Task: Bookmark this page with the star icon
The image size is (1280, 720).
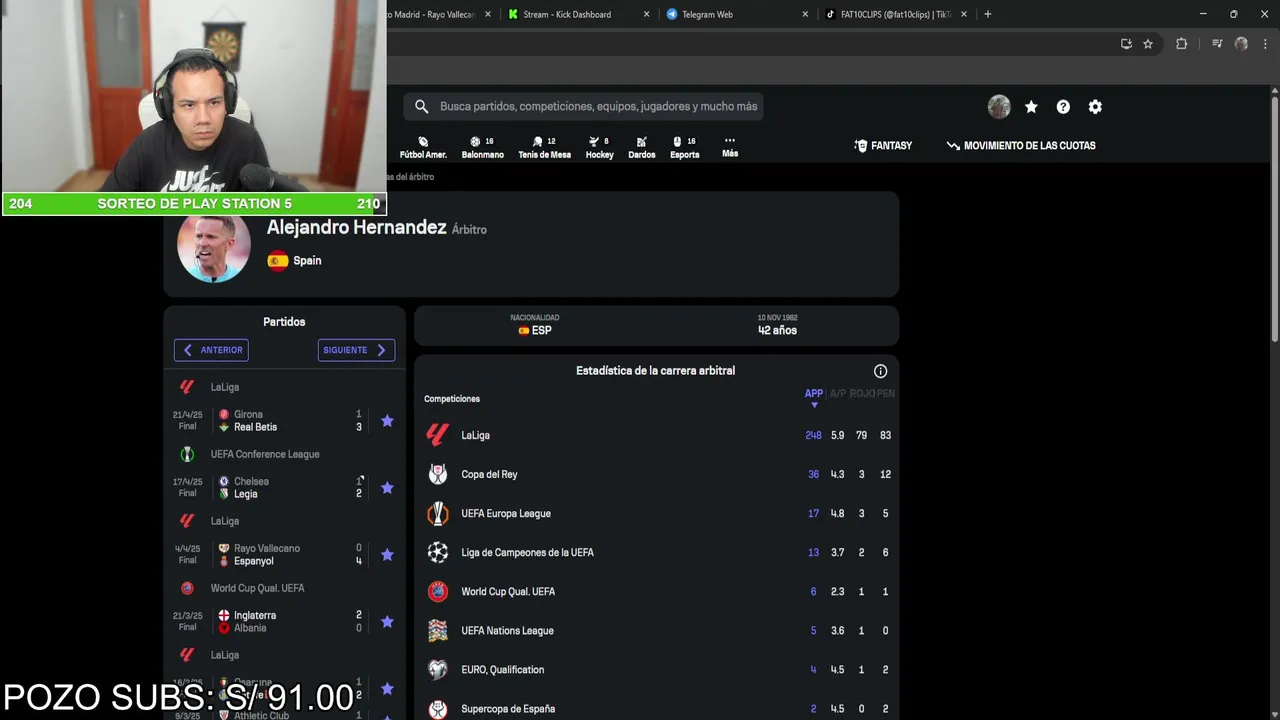Action: point(1148,44)
